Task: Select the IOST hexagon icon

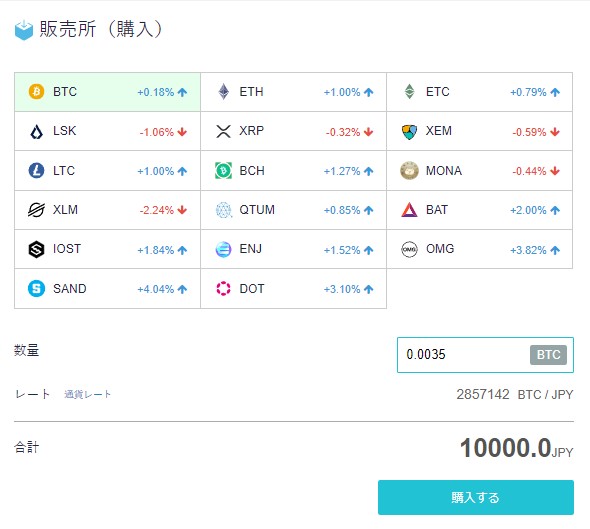Action: pos(36,249)
